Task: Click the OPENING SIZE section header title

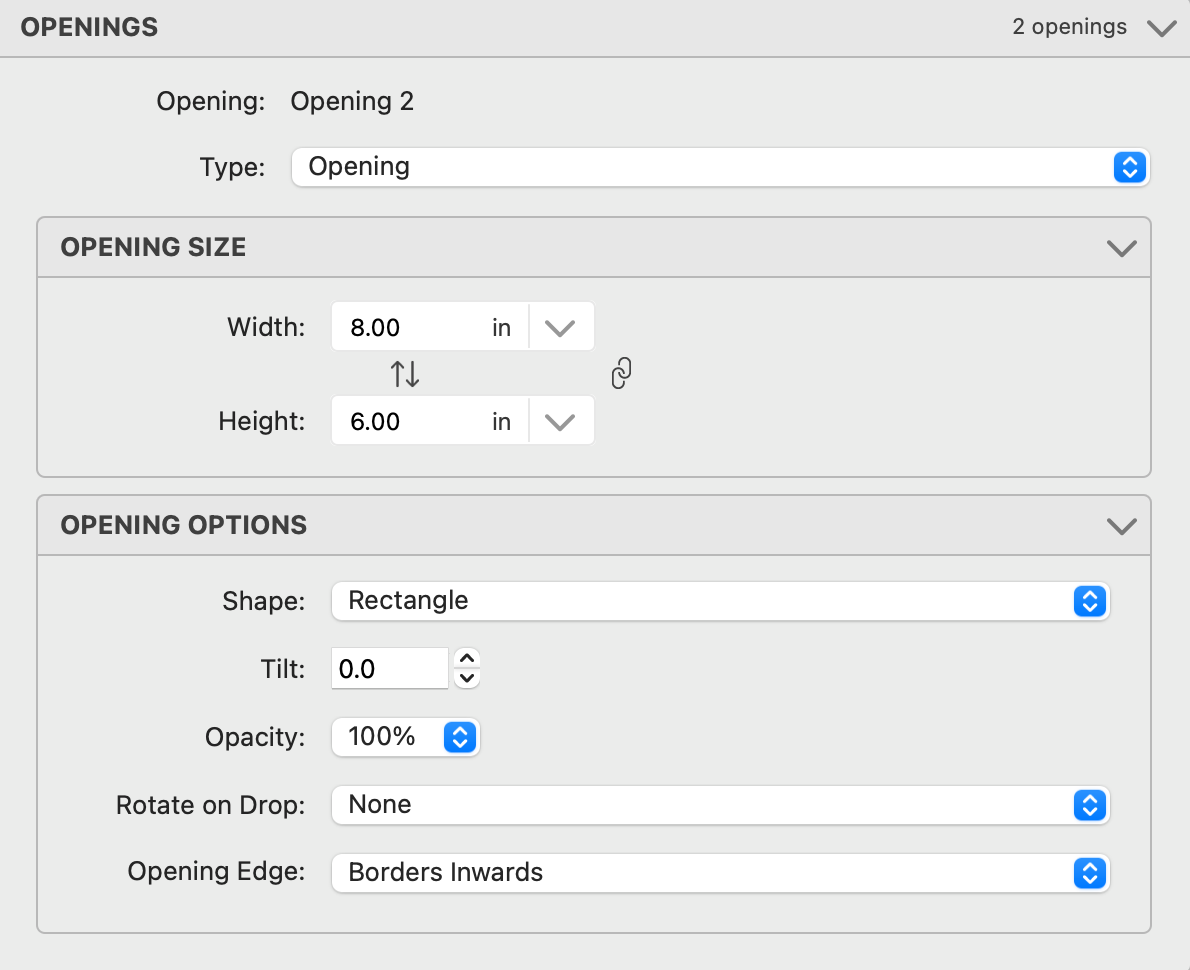Action: coord(153,248)
